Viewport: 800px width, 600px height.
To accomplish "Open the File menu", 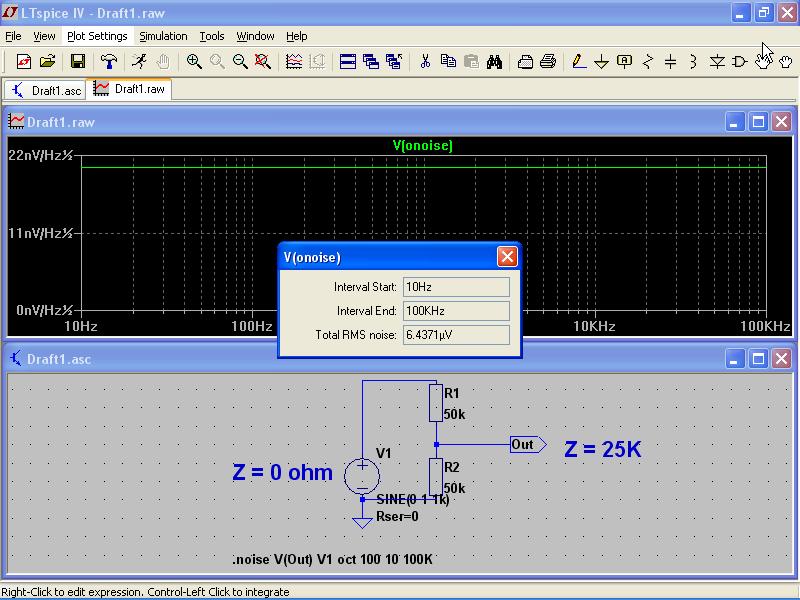I will [13, 36].
